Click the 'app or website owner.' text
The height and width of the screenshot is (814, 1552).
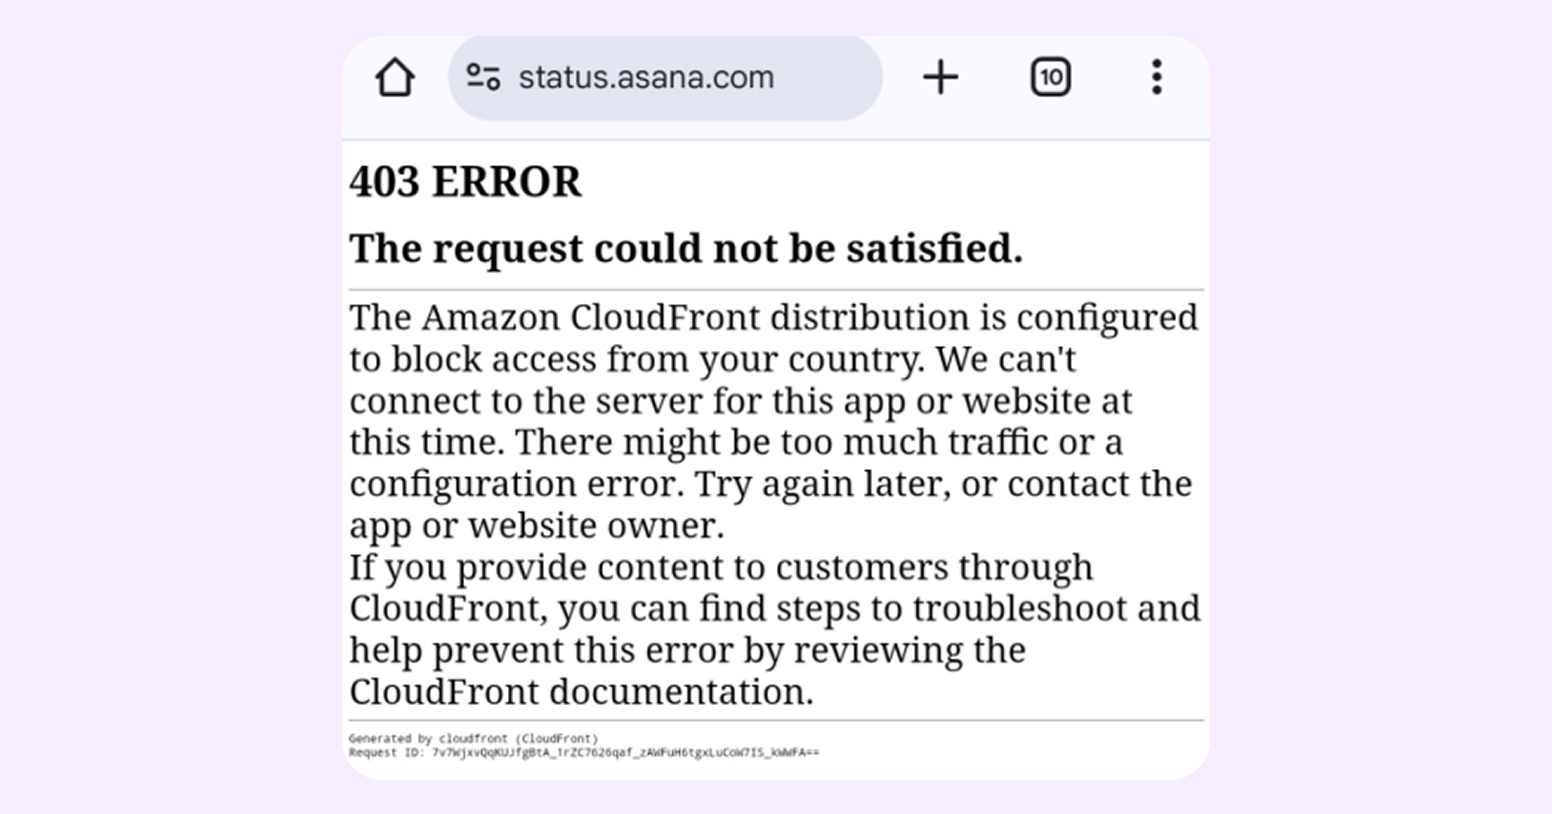(537, 526)
